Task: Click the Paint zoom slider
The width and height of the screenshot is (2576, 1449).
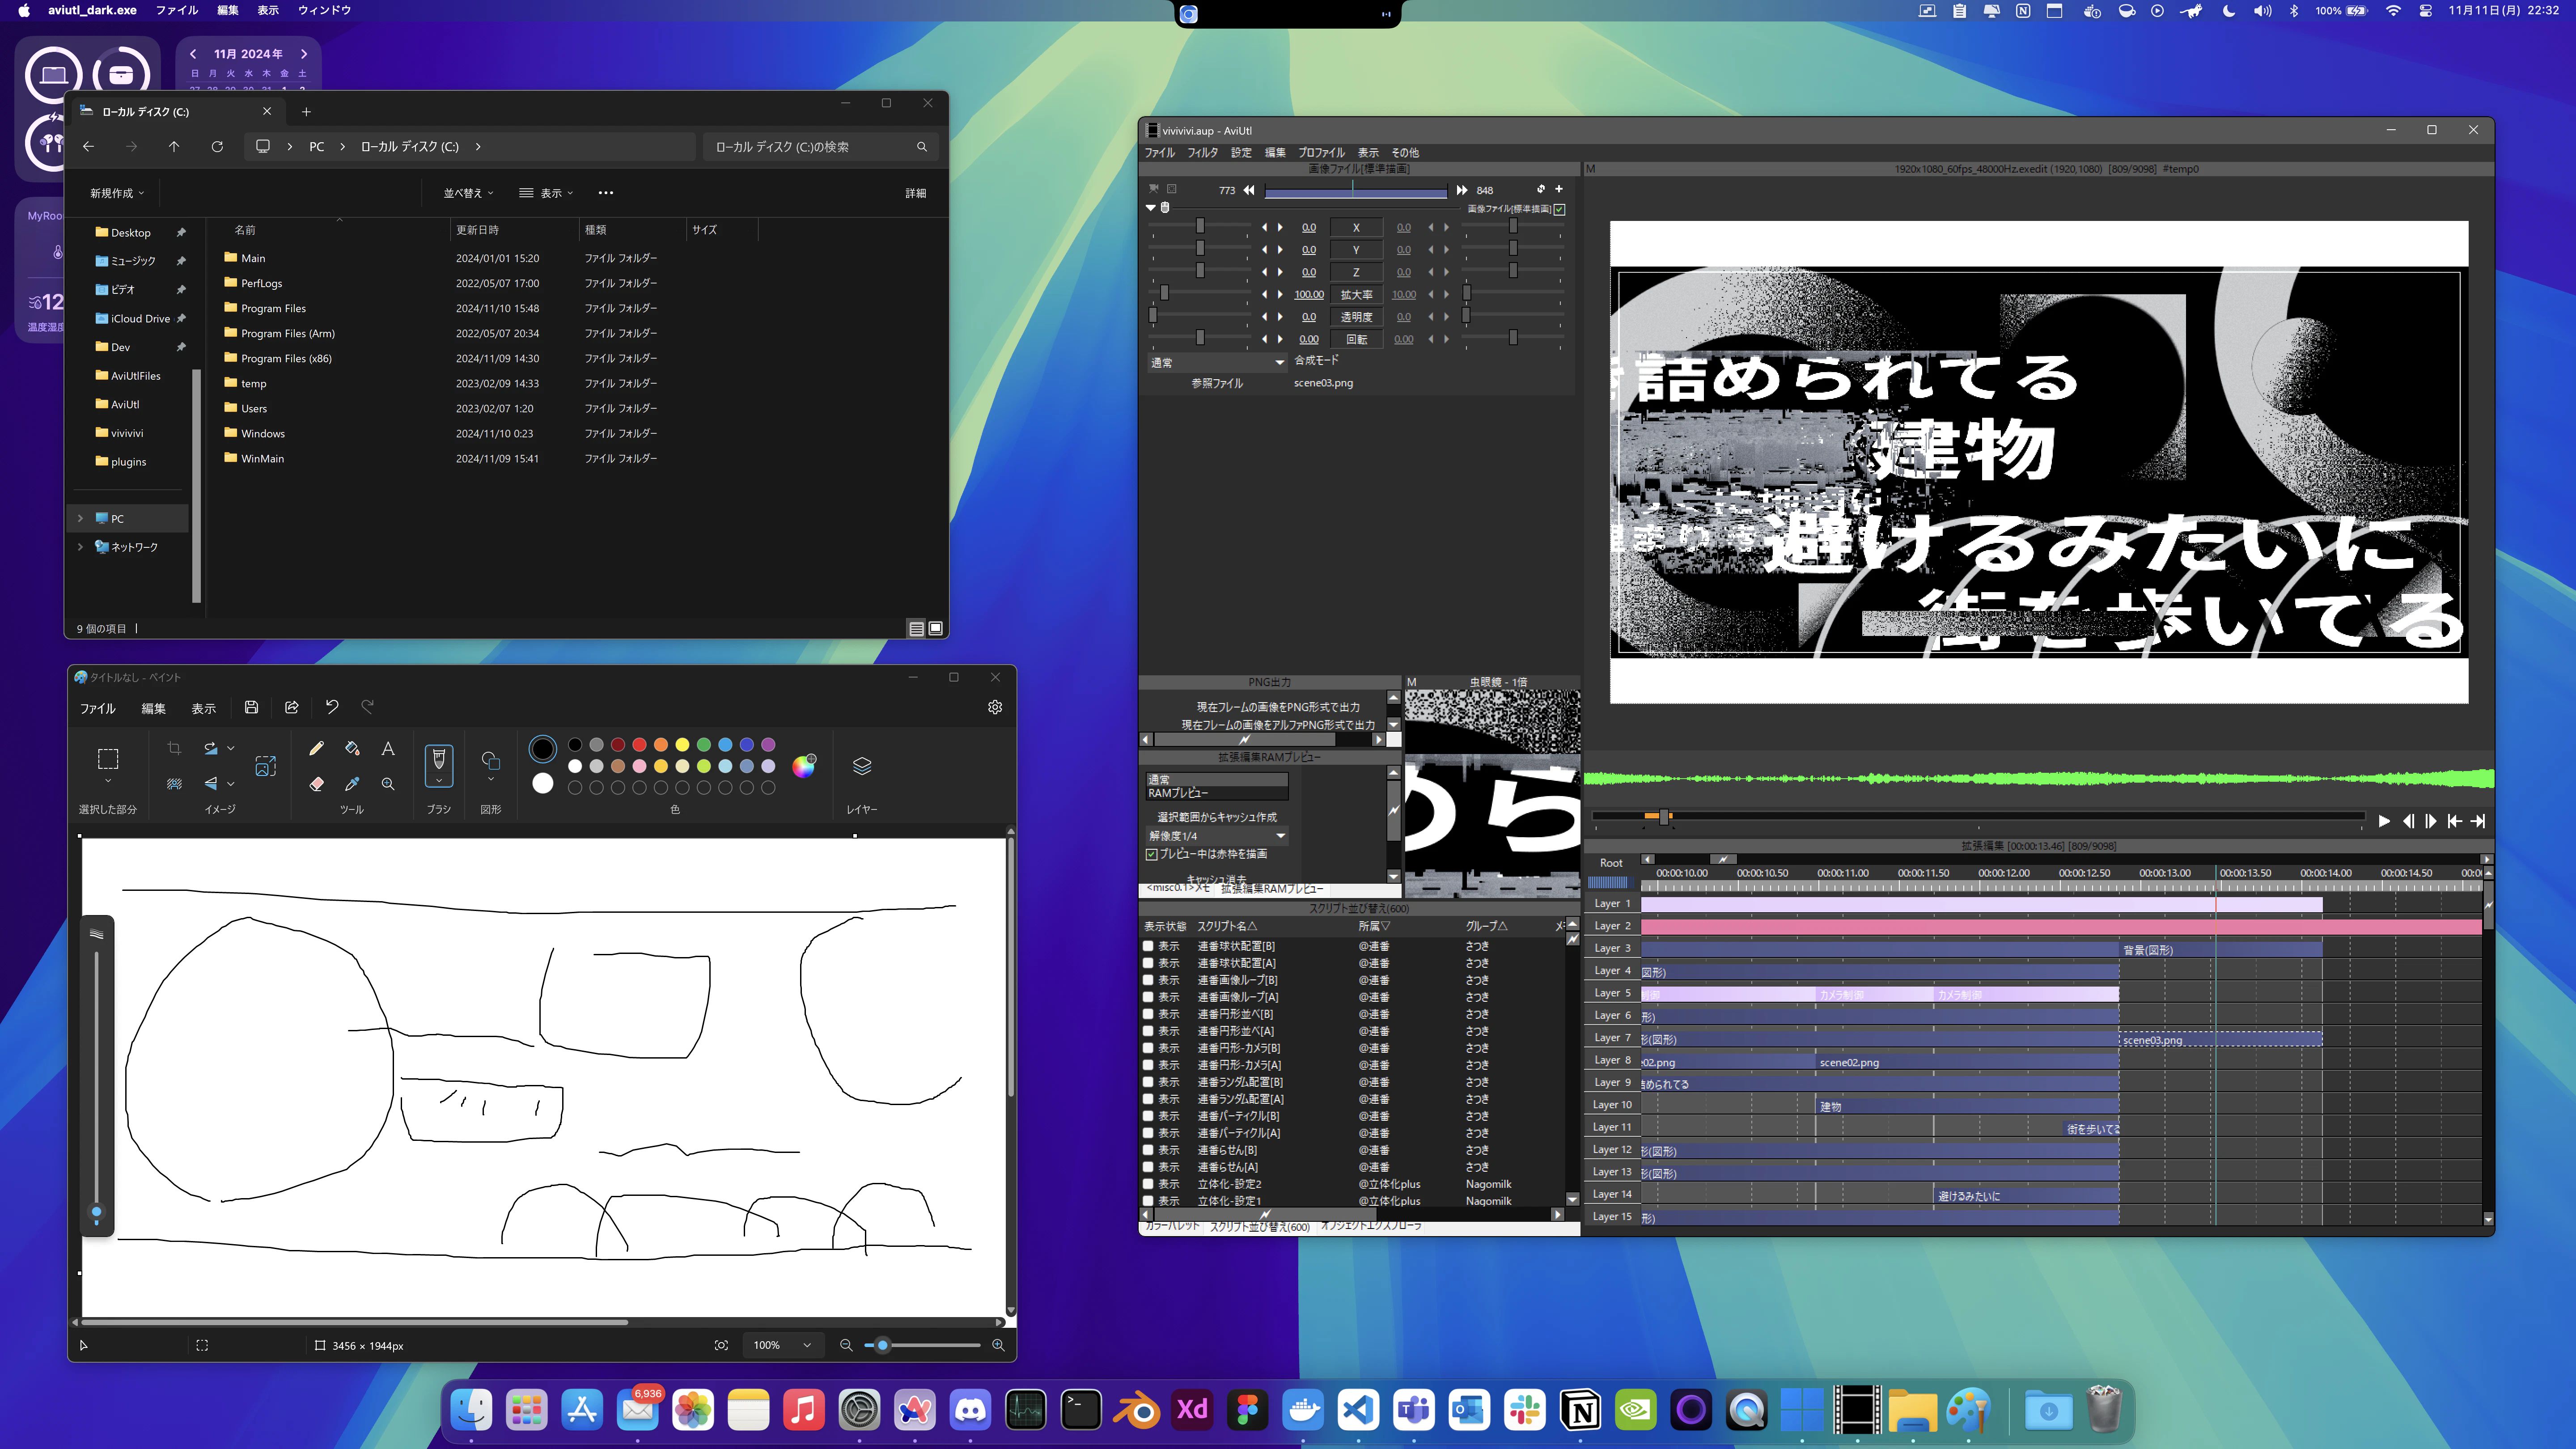Action: (x=922, y=1345)
